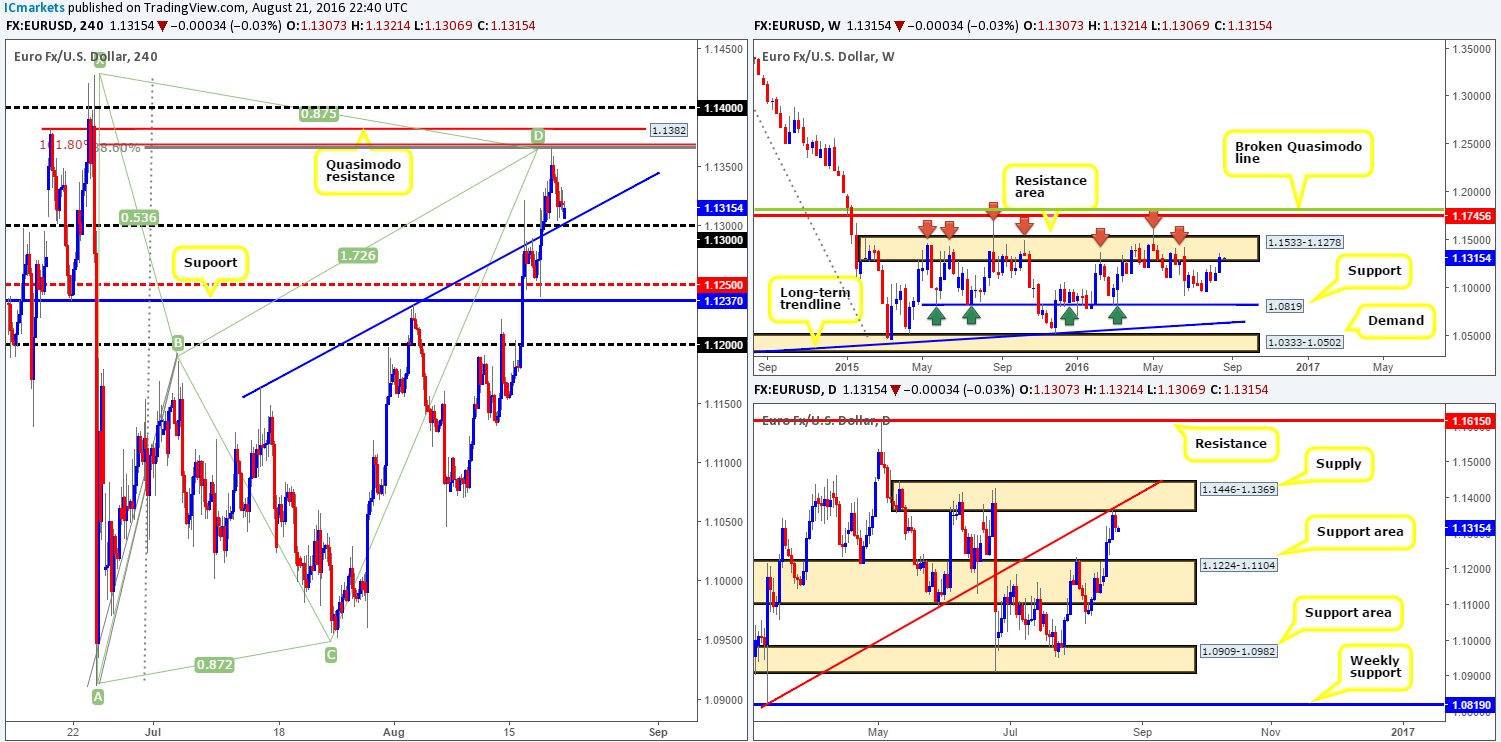Click the Broken Quasimodo line callout
1501x742 pixels.
pos(1298,151)
